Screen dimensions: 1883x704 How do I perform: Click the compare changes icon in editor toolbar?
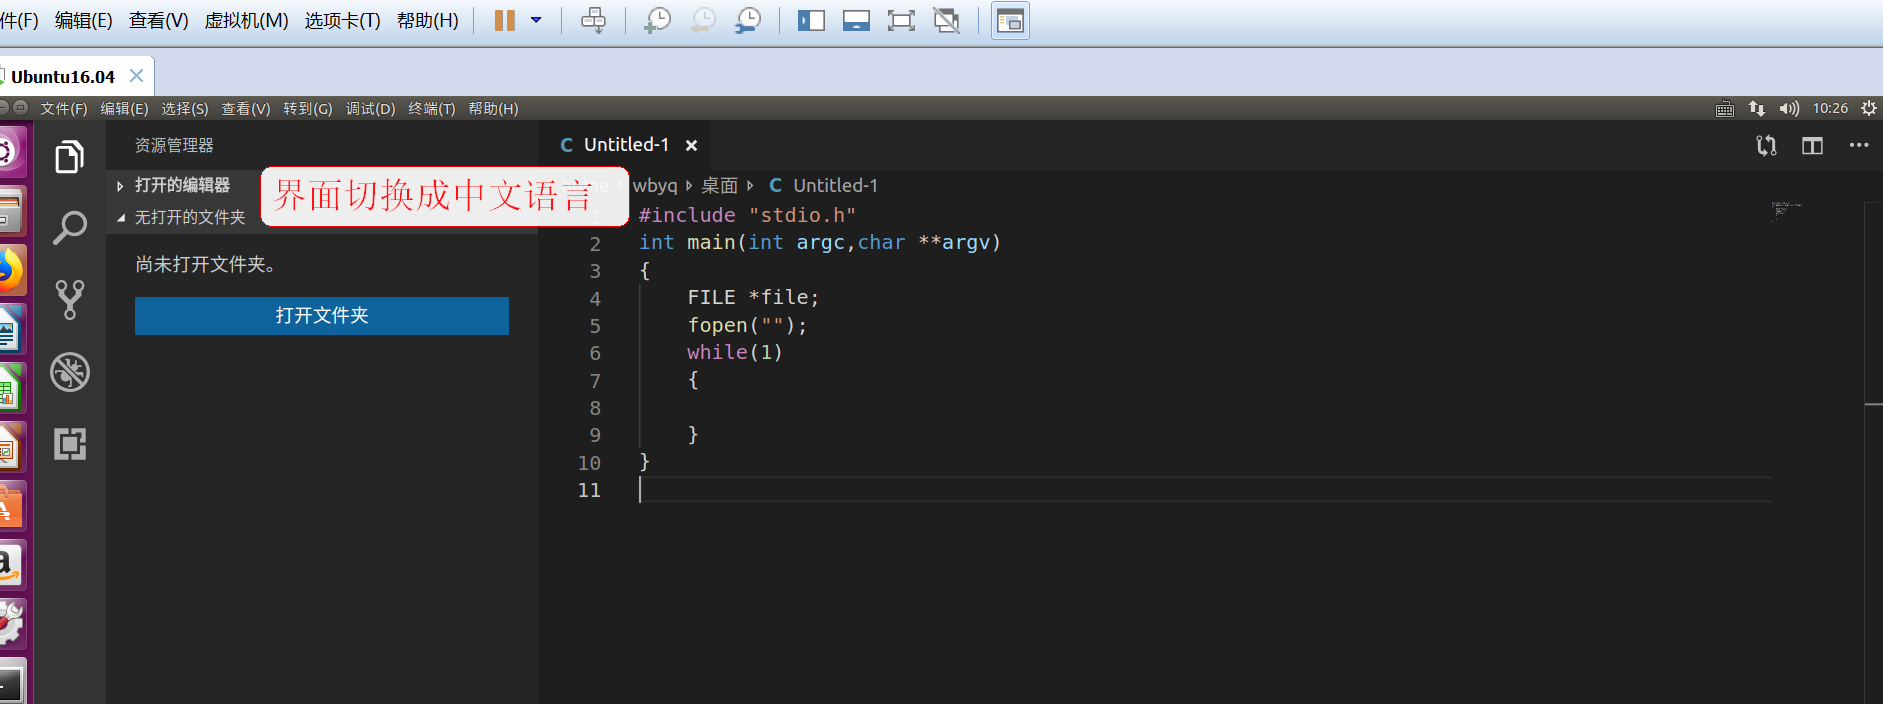1766,146
